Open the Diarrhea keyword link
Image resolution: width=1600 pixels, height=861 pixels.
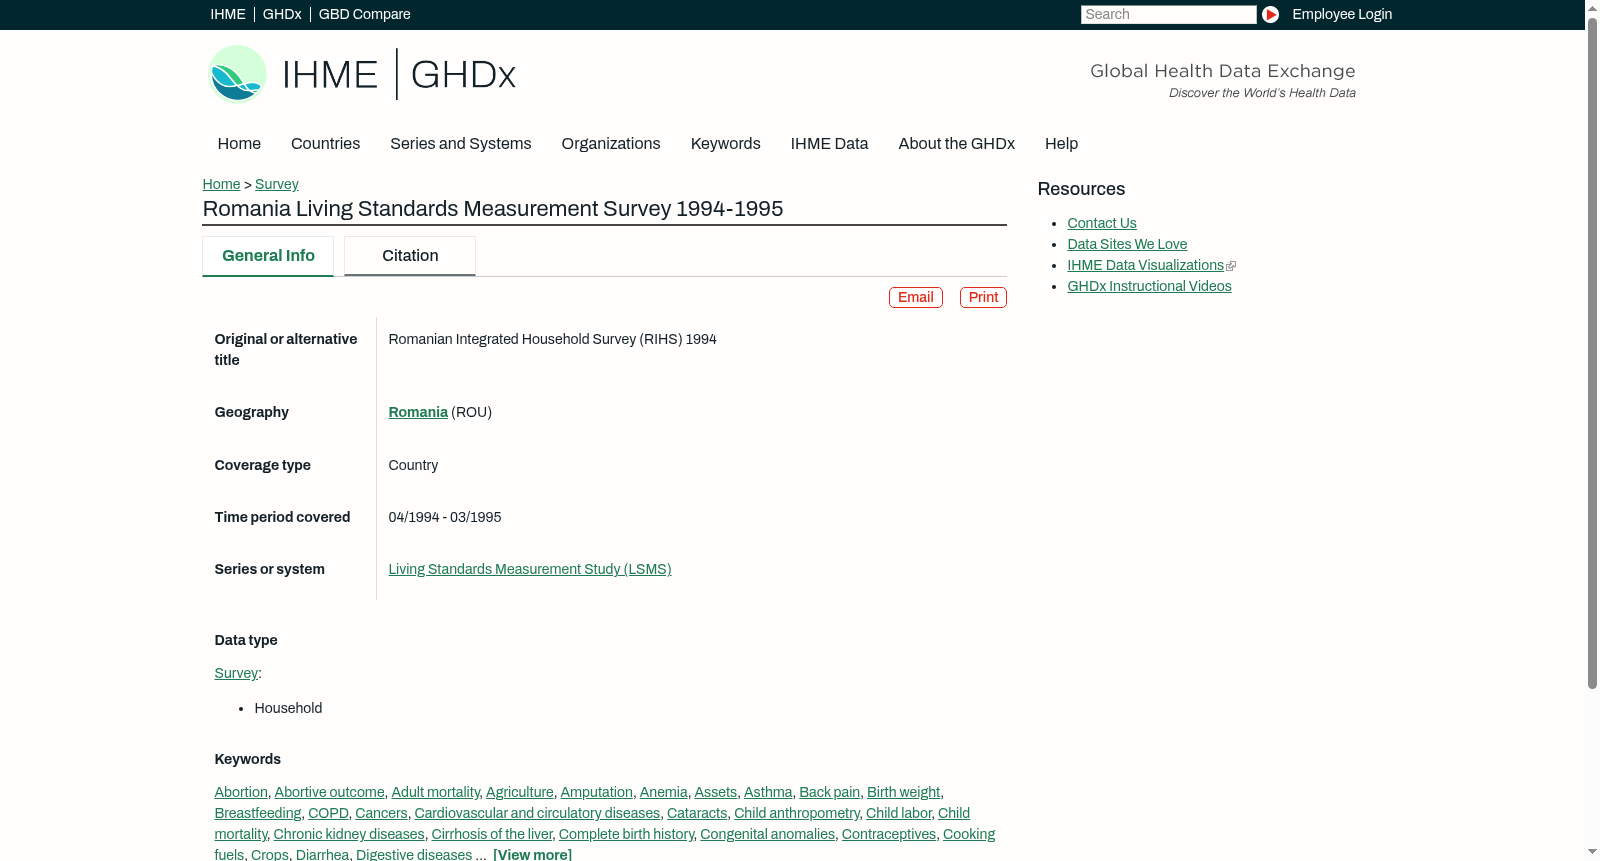coord(322,855)
